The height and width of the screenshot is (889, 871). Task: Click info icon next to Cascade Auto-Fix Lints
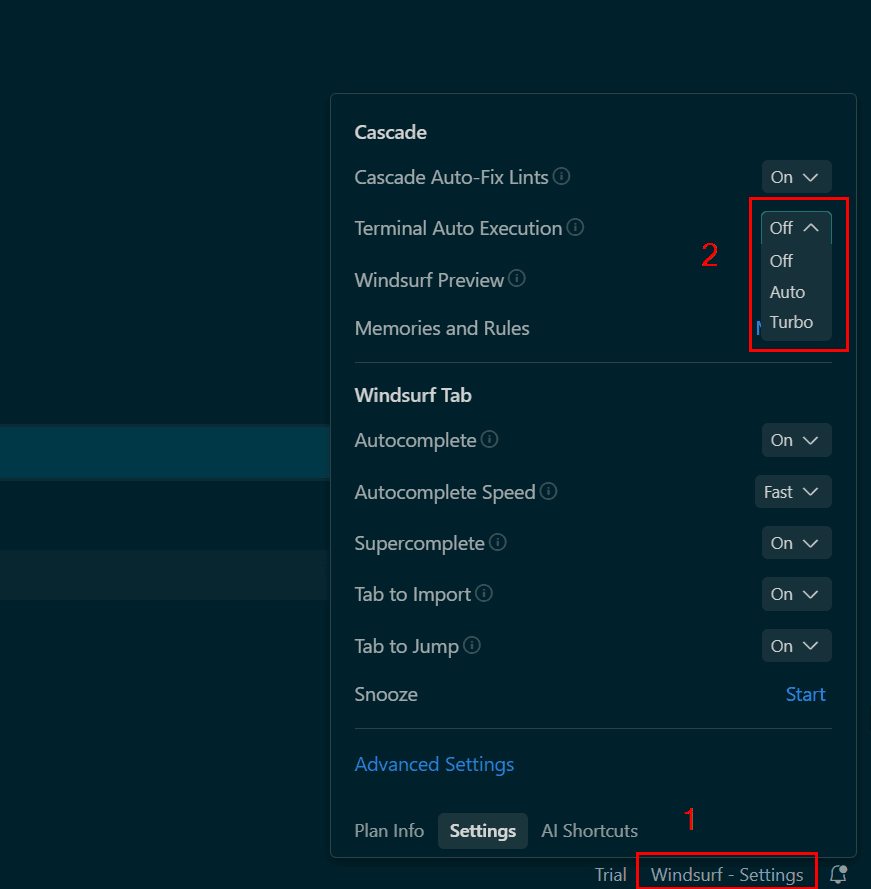562,177
